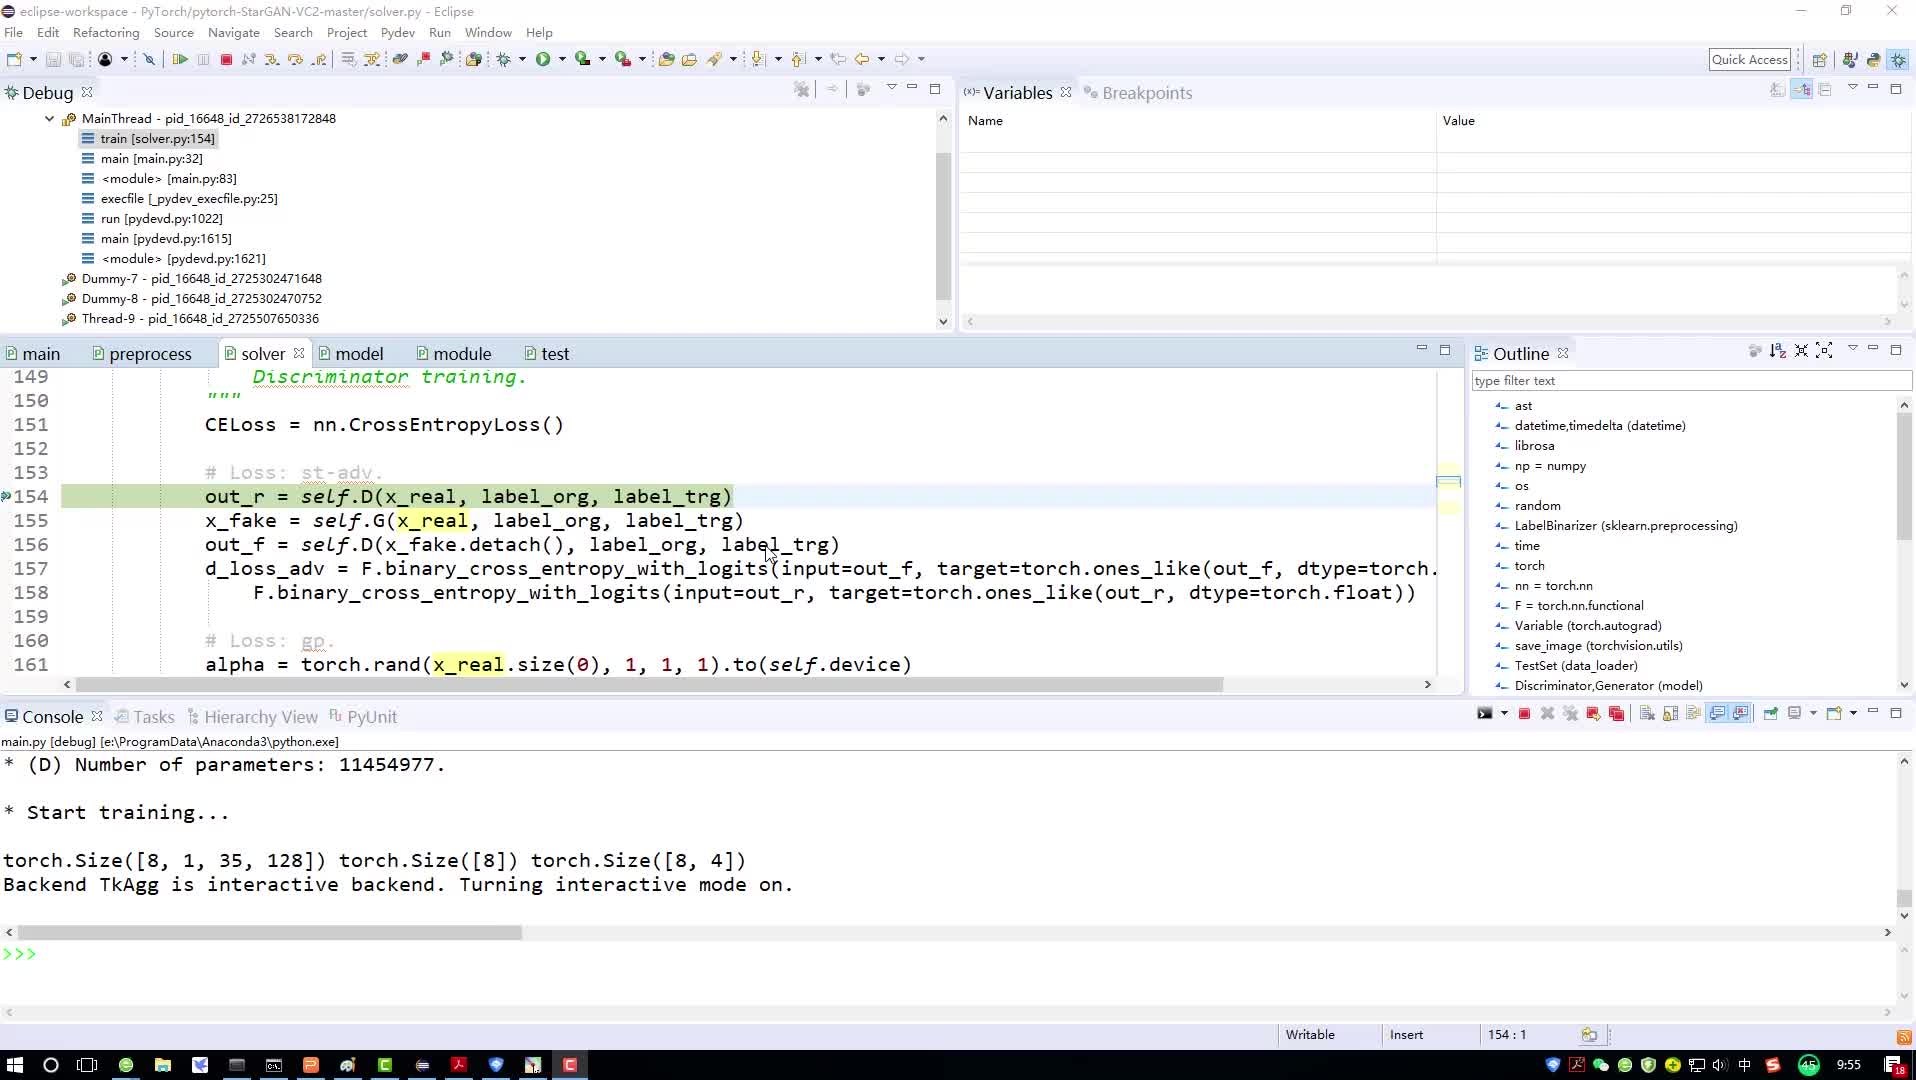The height and width of the screenshot is (1080, 1916).
Task: Click Previous Annotation up-arrow icon
Action: tap(797, 59)
